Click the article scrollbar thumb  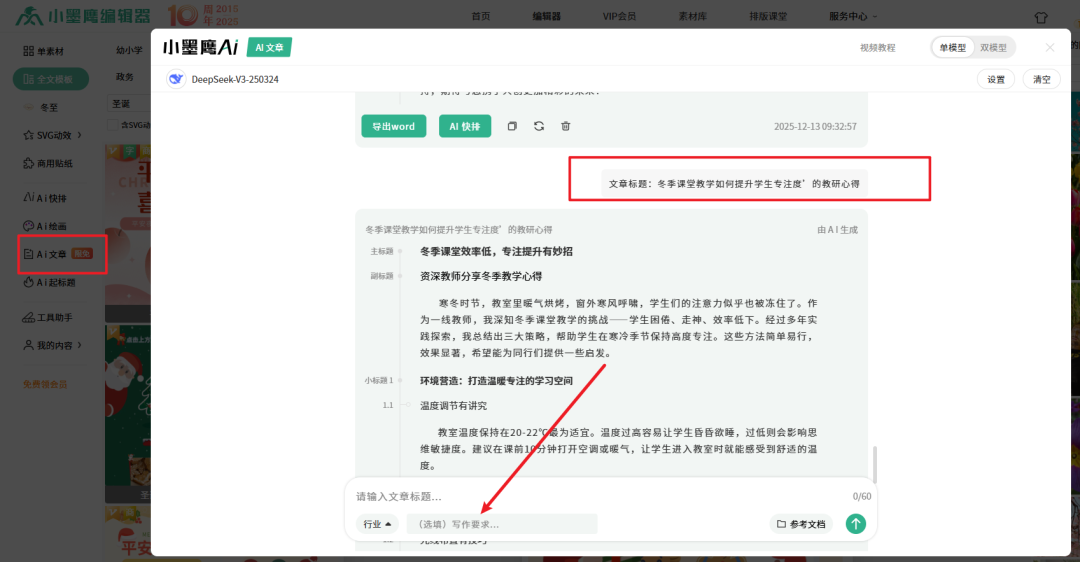click(x=875, y=465)
